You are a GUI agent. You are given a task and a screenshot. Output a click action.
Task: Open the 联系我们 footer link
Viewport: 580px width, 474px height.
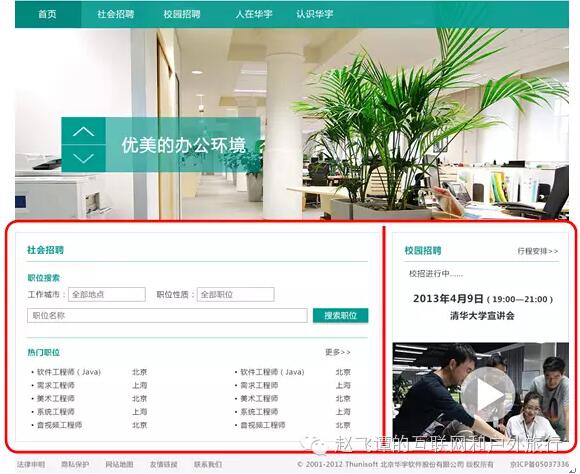coord(208,464)
